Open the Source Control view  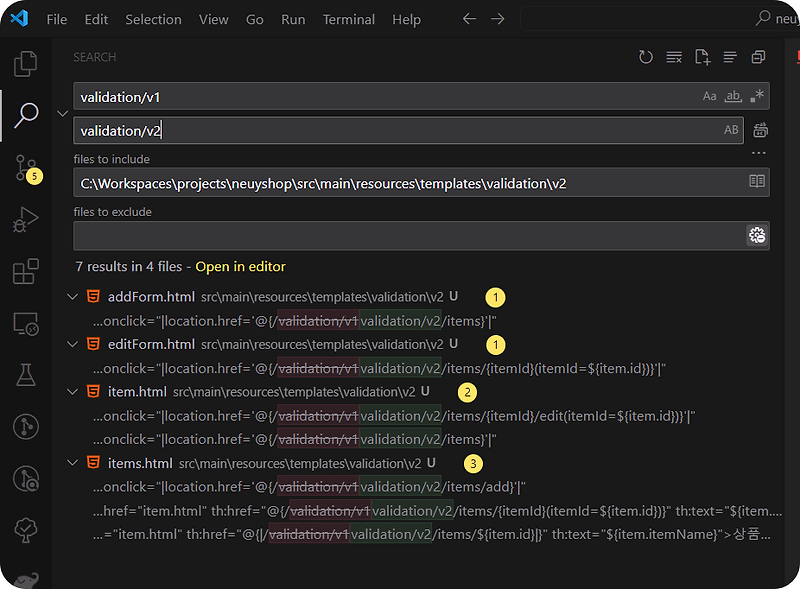coord(26,167)
